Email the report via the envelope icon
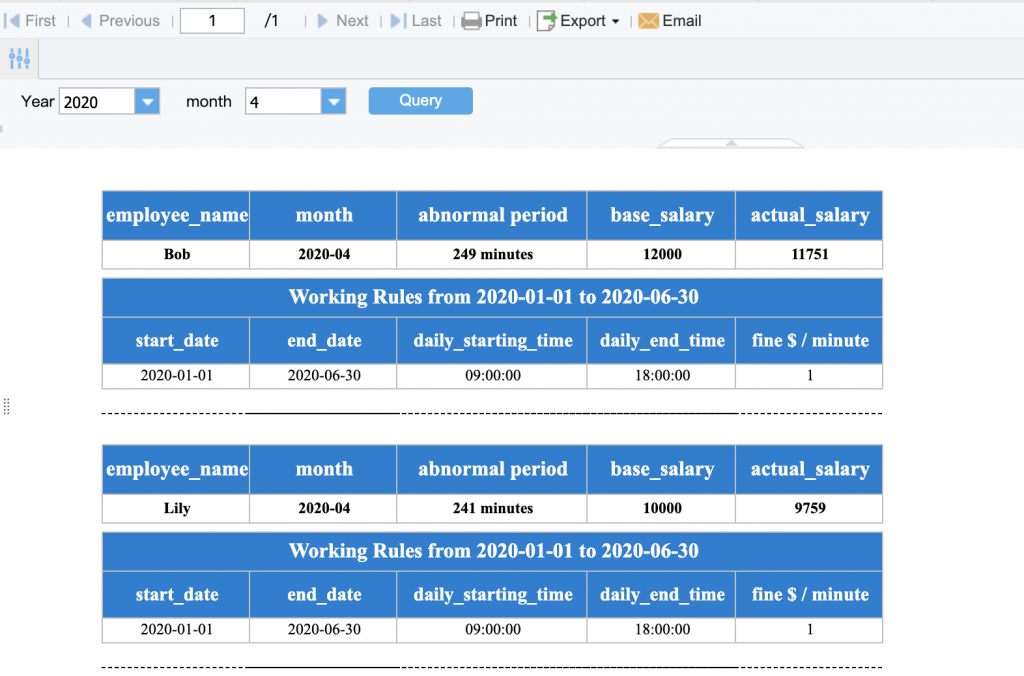The image size is (1024, 676). (x=651, y=20)
